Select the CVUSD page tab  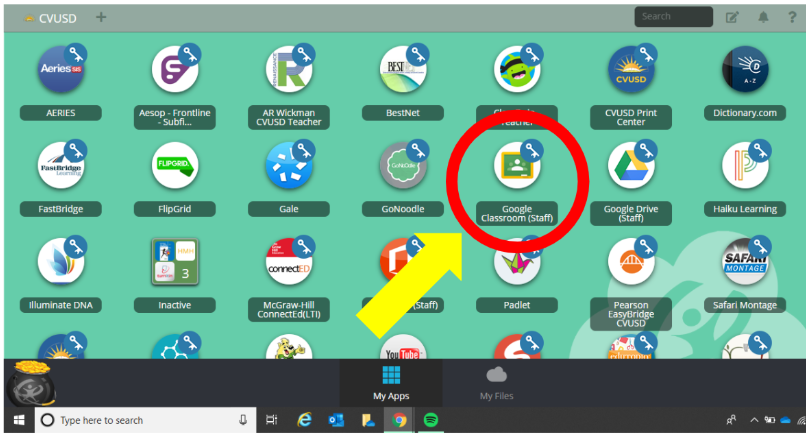coord(50,18)
